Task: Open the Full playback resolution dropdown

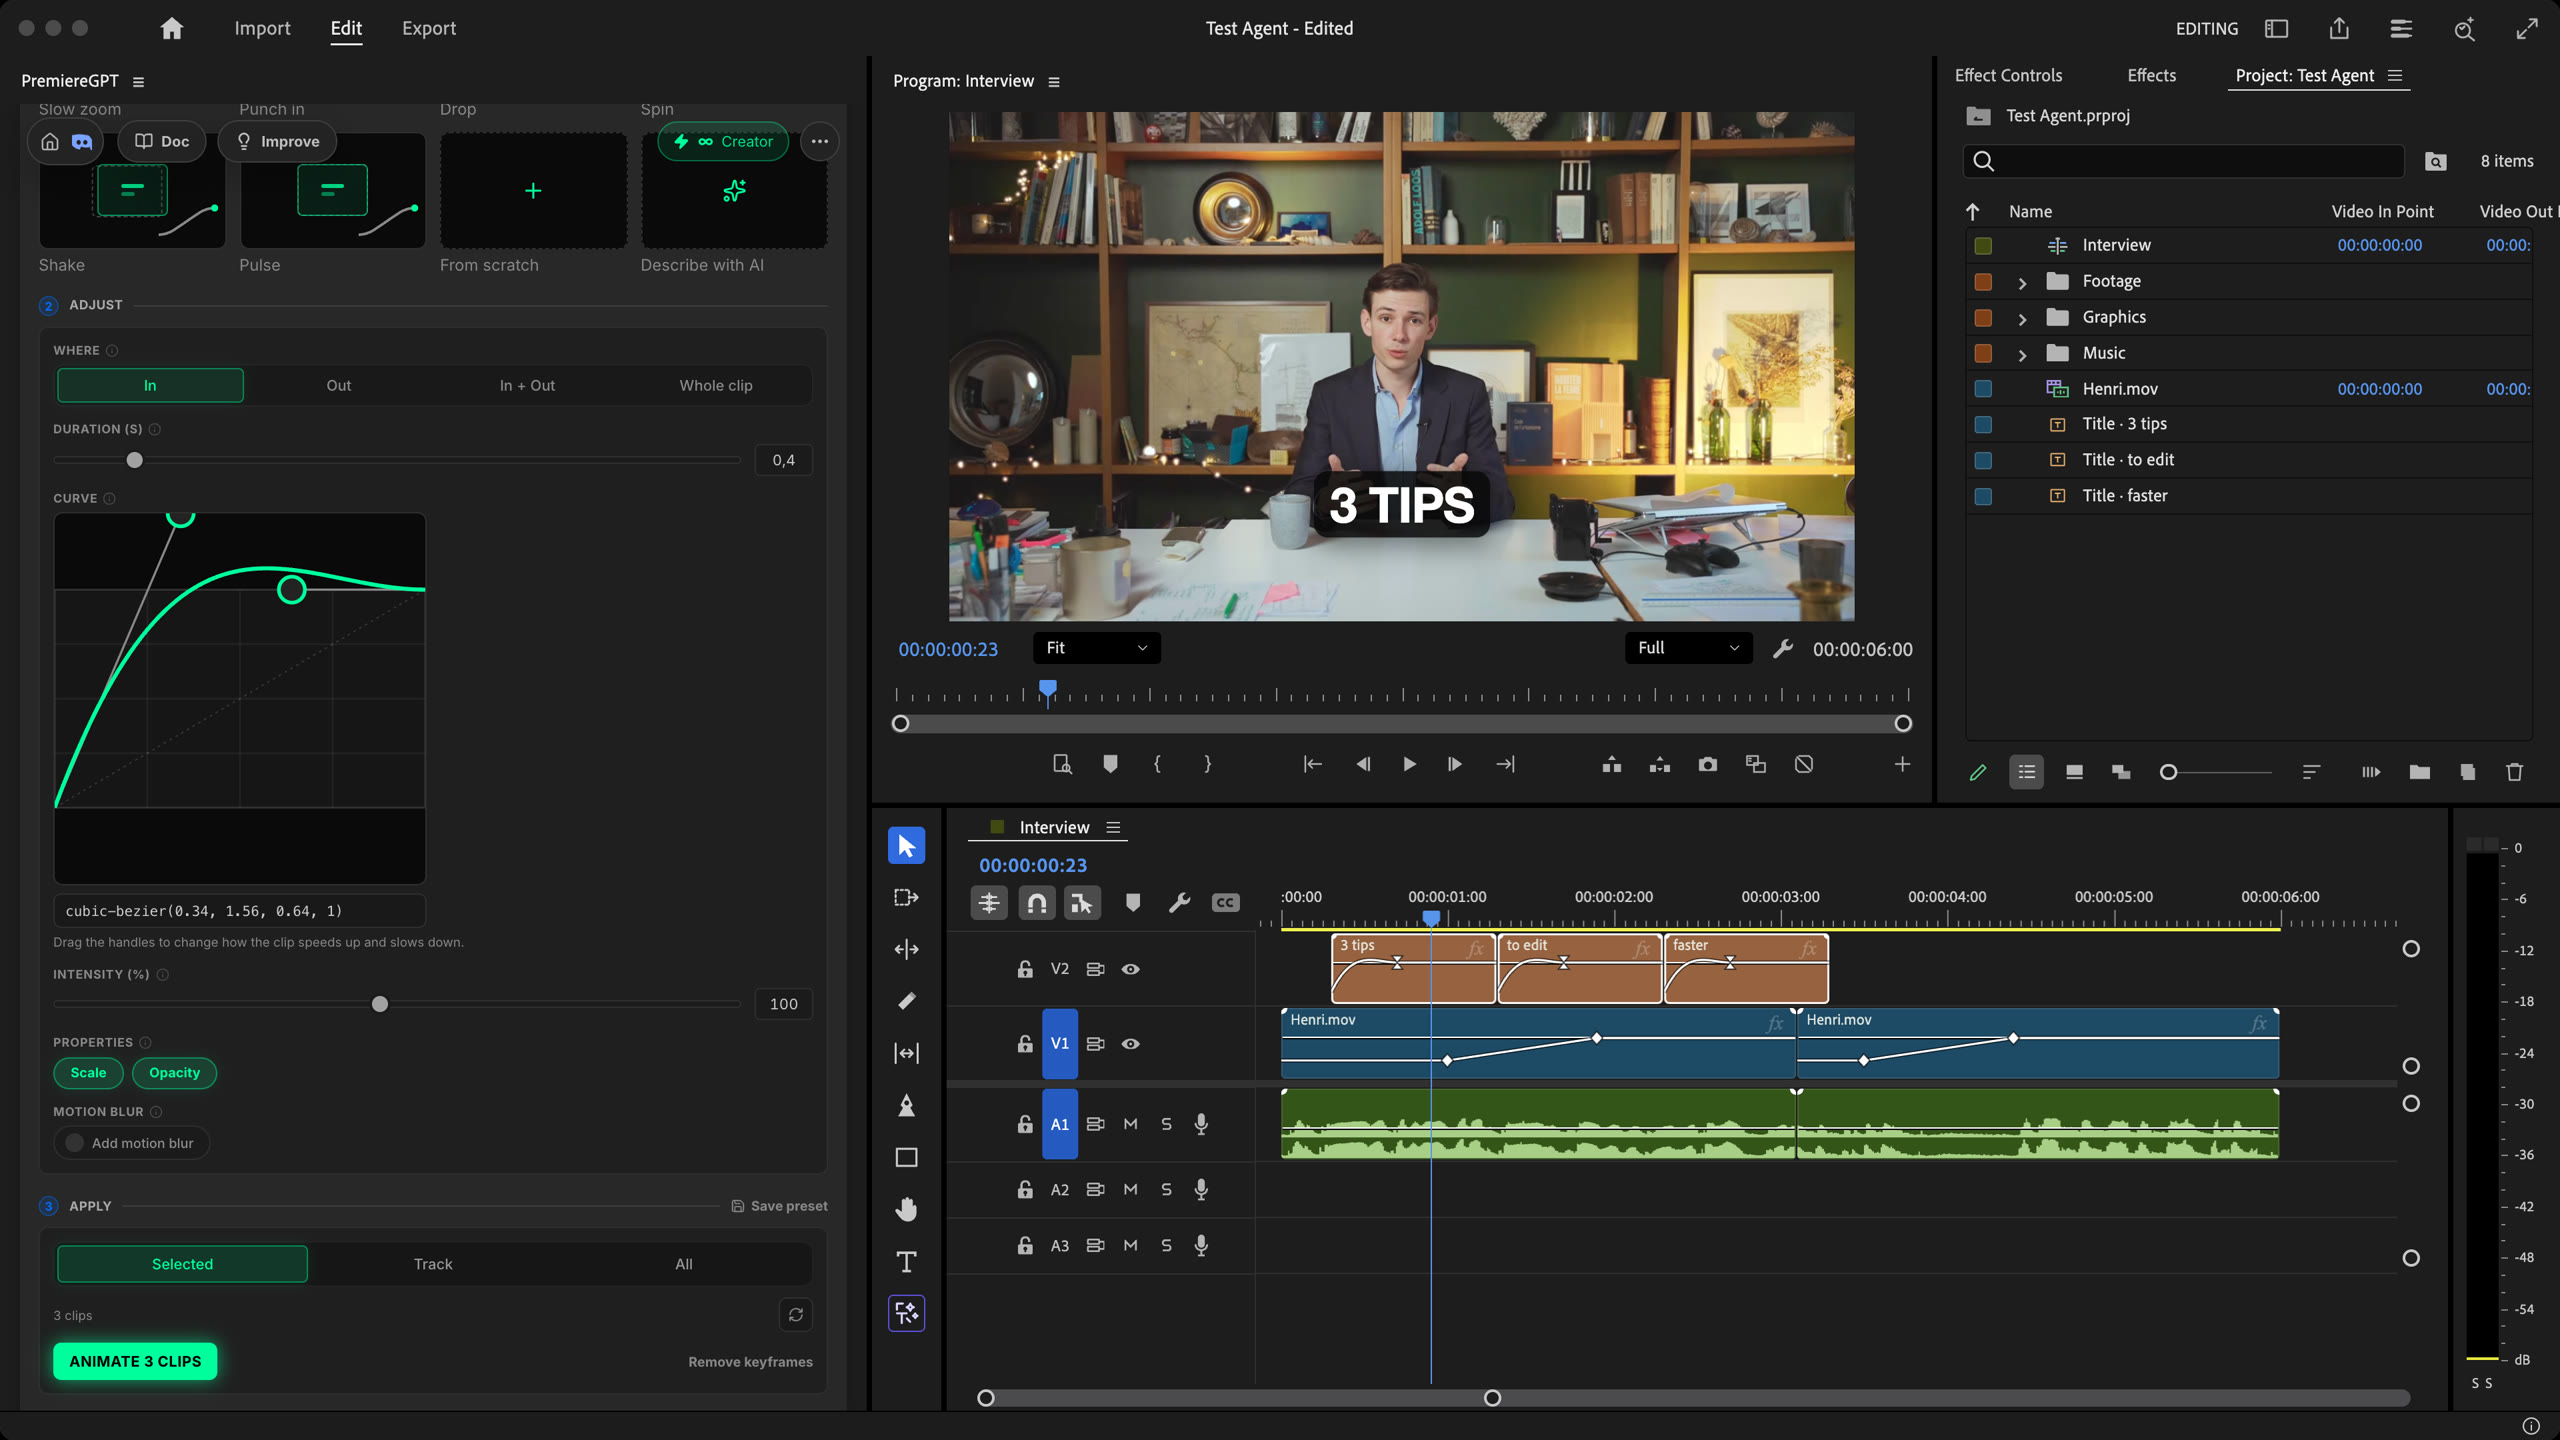Action: pyautogui.click(x=1688, y=648)
